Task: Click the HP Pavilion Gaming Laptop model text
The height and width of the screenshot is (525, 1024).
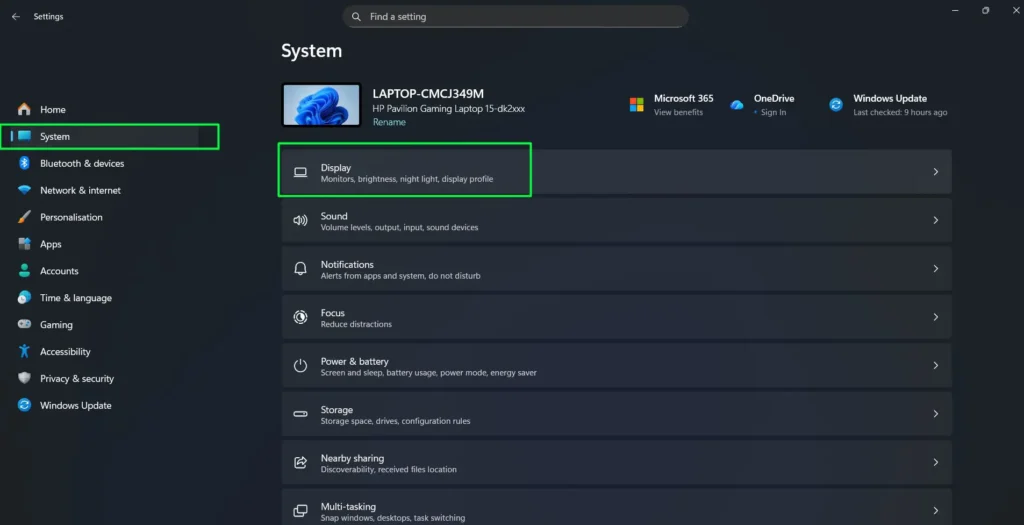Action: [x=449, y=109]
